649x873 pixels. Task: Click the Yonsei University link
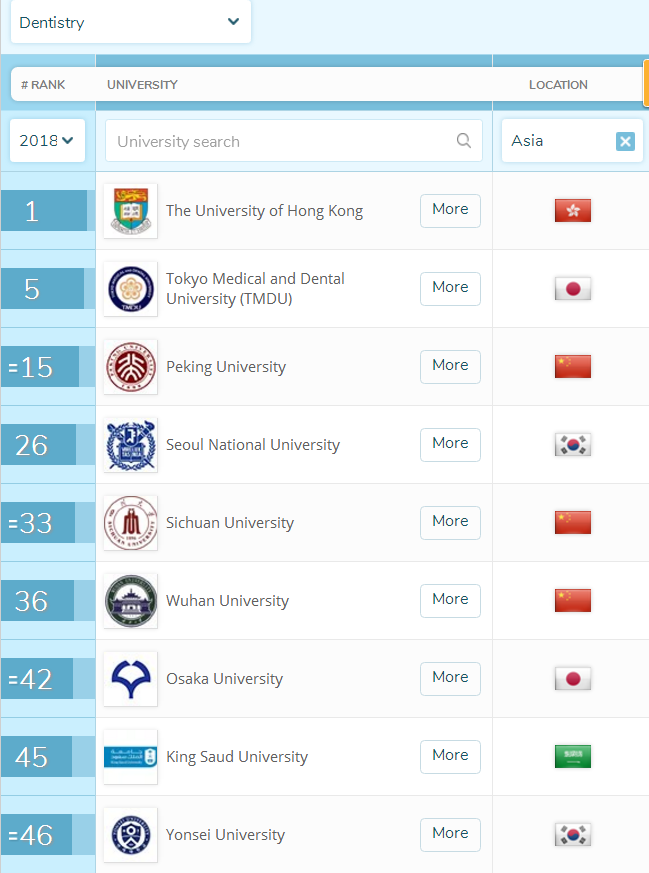tap(225, 835)
